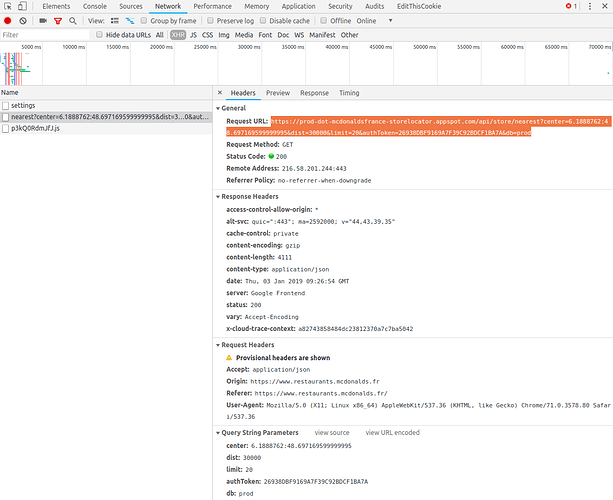
Task: Open network search with the magnifier icon
Action: click(x=73, y=21)
